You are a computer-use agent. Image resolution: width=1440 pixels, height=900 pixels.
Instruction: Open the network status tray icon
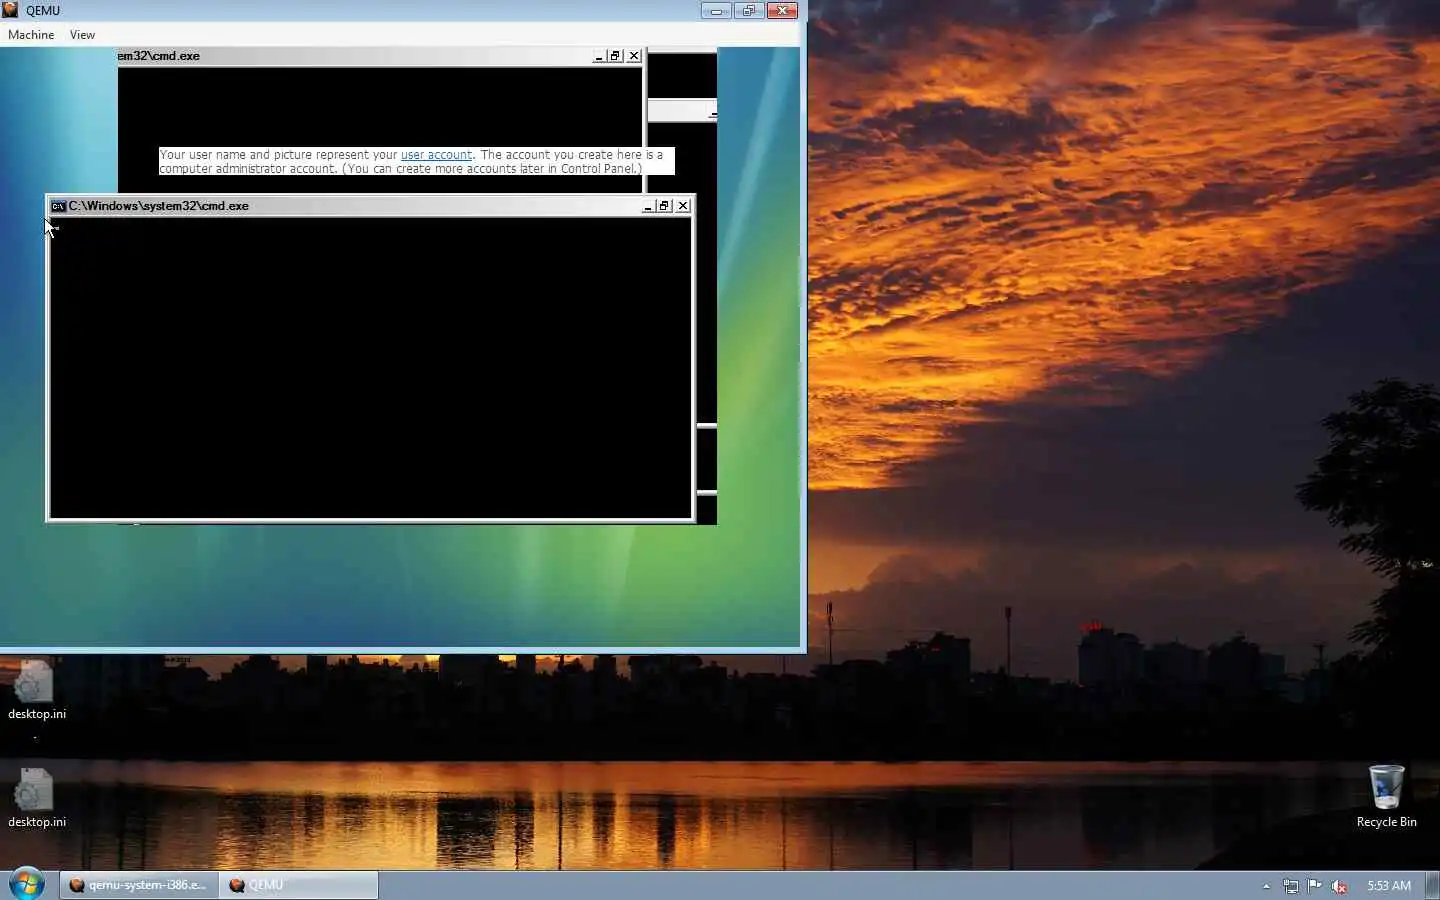coord(1291,886)
